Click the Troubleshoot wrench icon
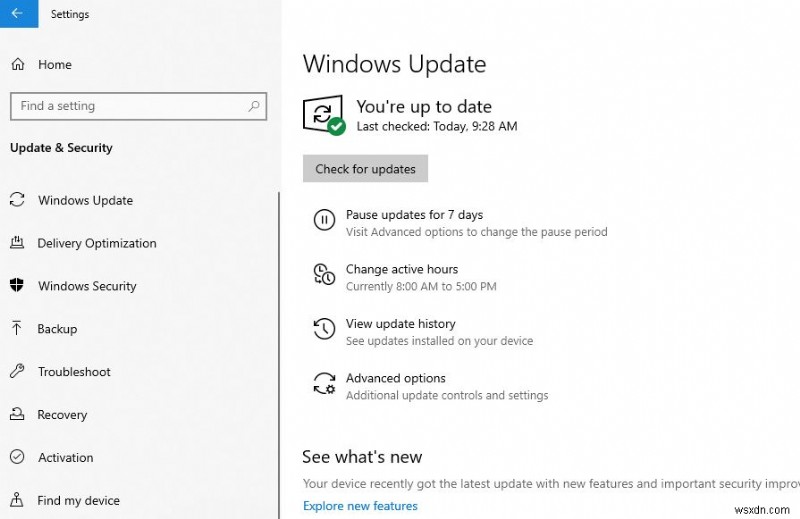This screenshot has height=519, width=800. click(17, 371)
